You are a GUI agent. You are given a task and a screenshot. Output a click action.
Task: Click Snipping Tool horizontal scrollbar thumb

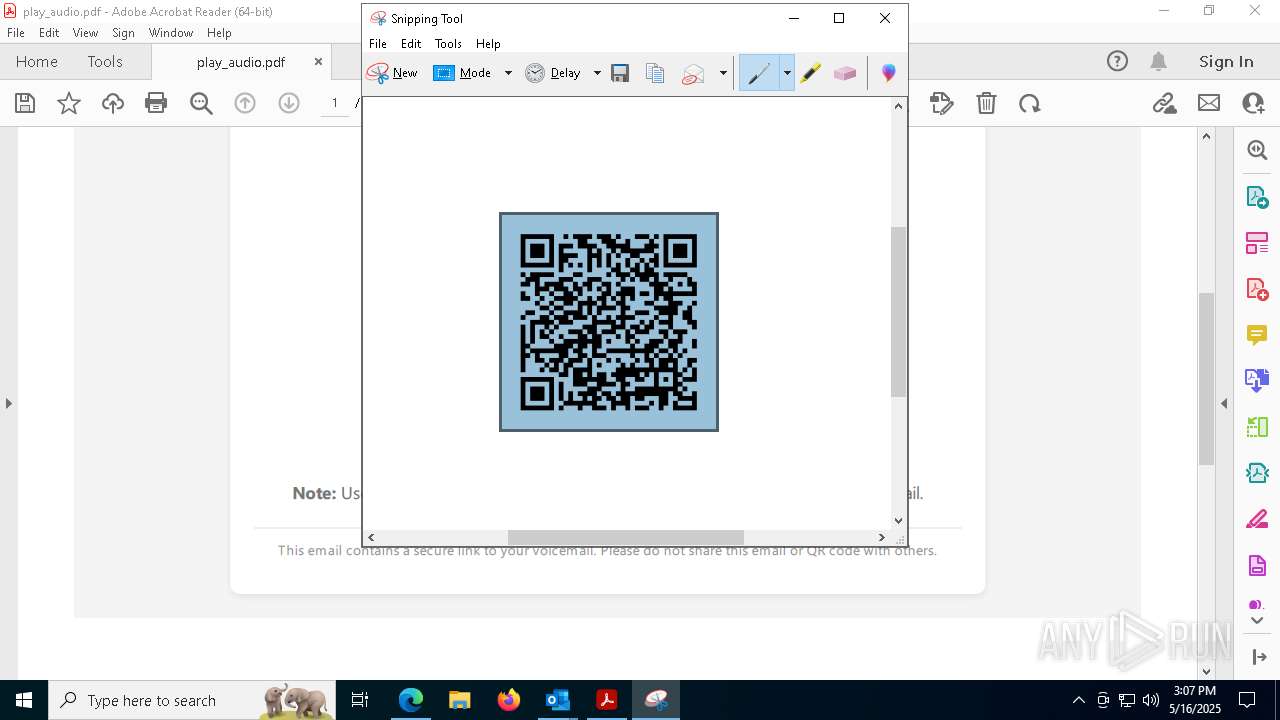pyautogui.click(x=625, y=538)
